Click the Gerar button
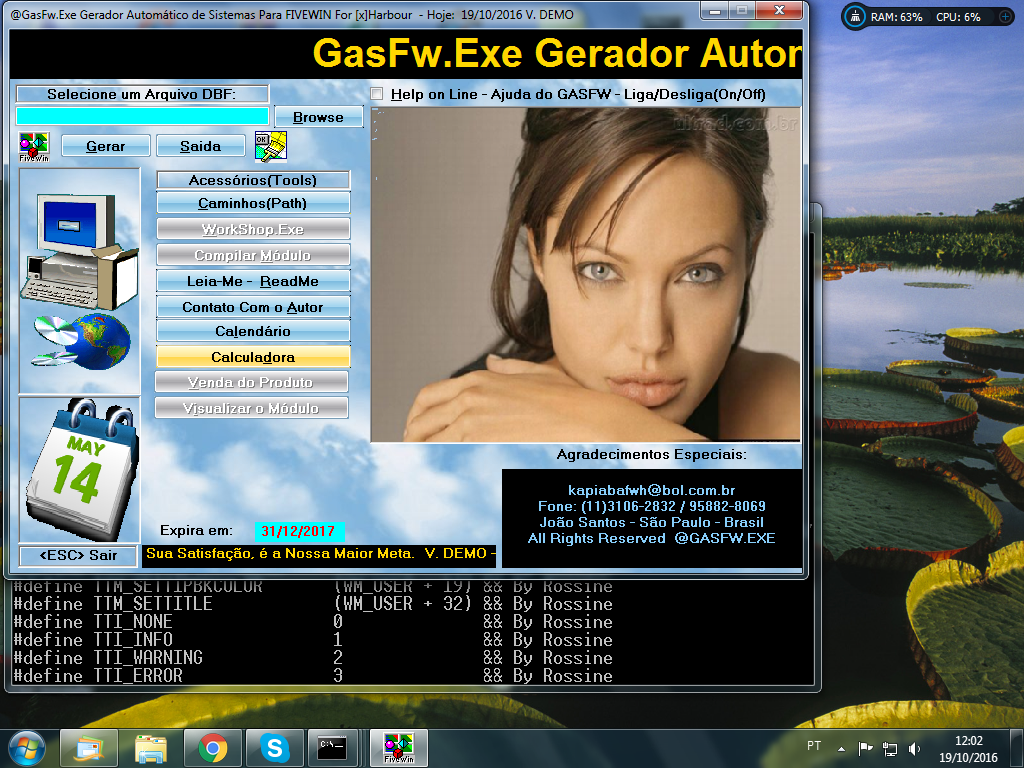 [106, 146]
